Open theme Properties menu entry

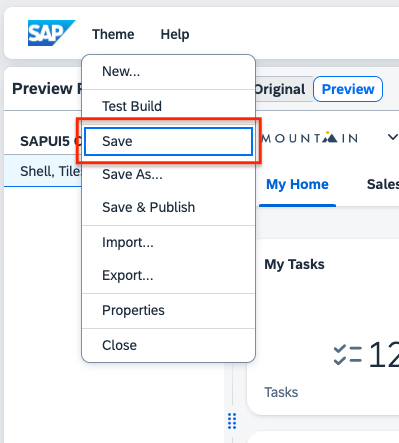click(168, 310)
